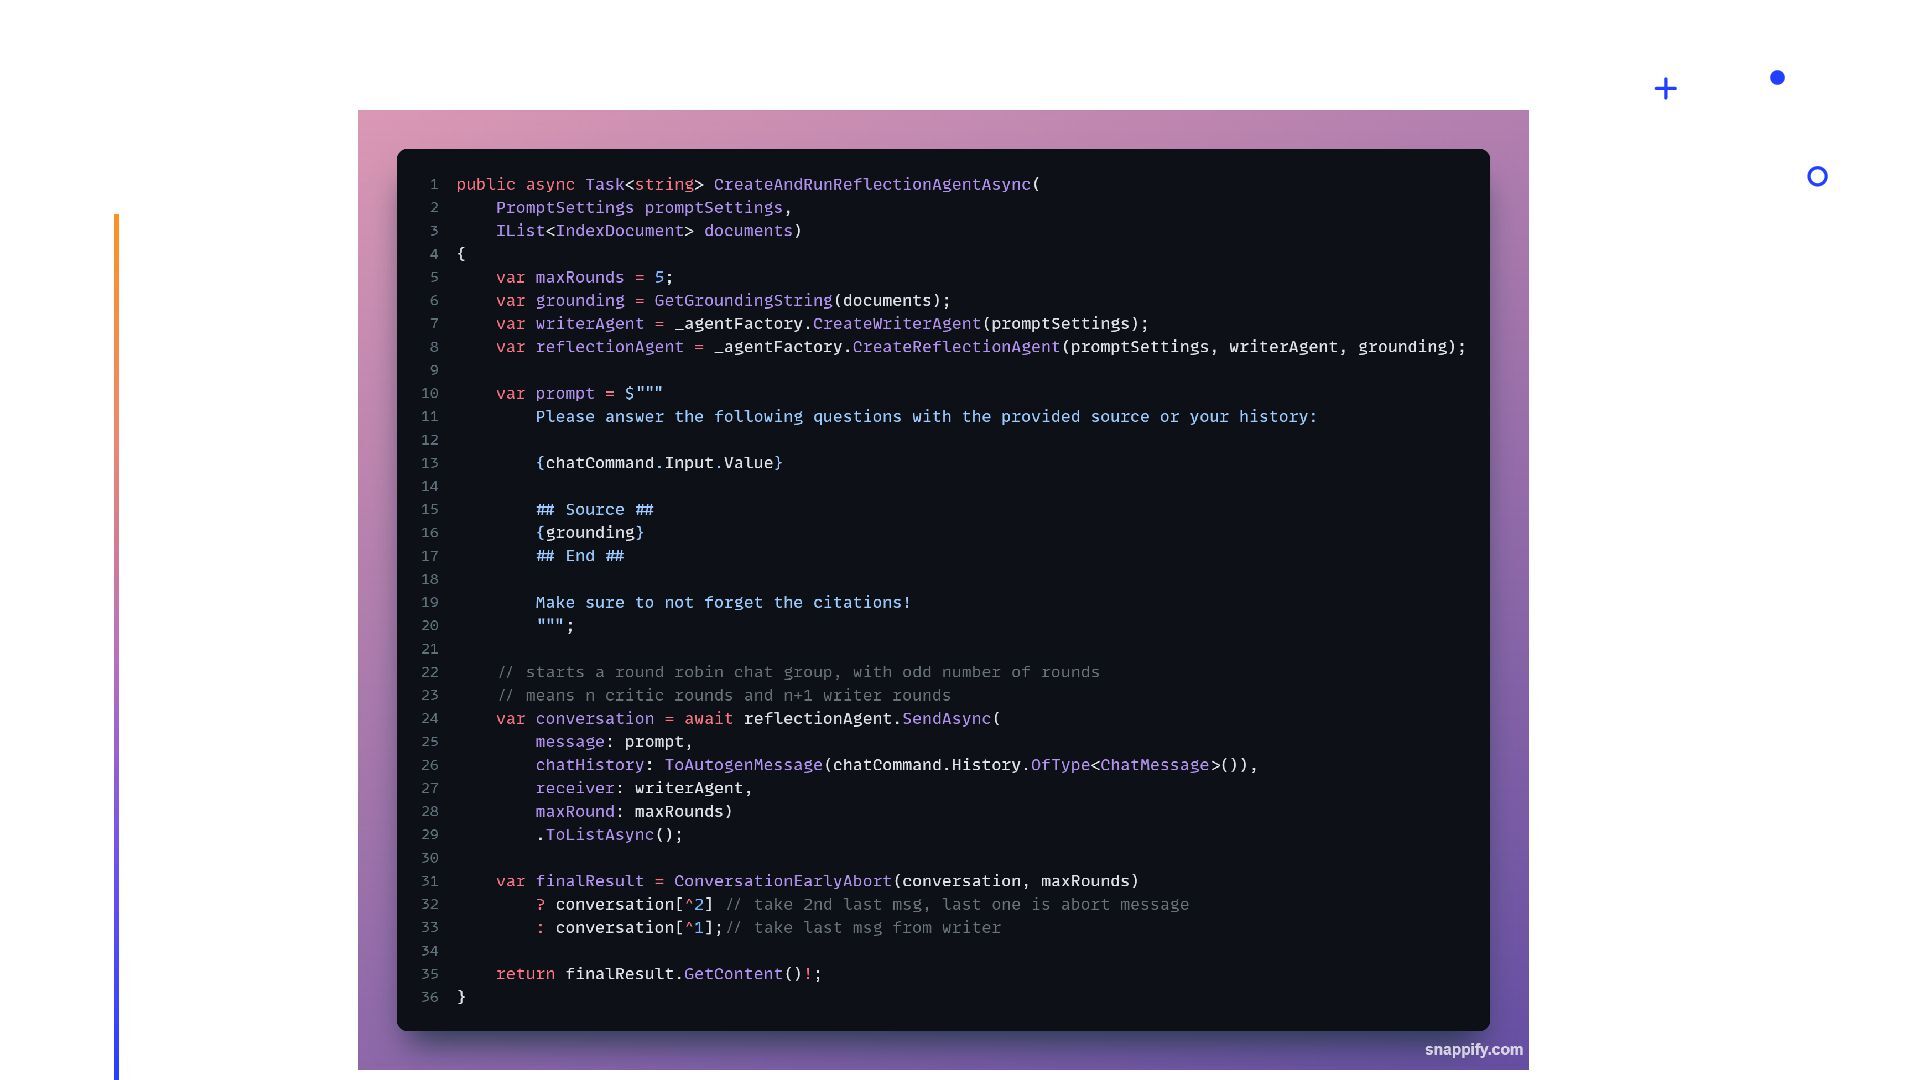Viewport: 1920px width, 1080px height.
Task: Click line number 36 in the gutter
Action: point(430,996)
